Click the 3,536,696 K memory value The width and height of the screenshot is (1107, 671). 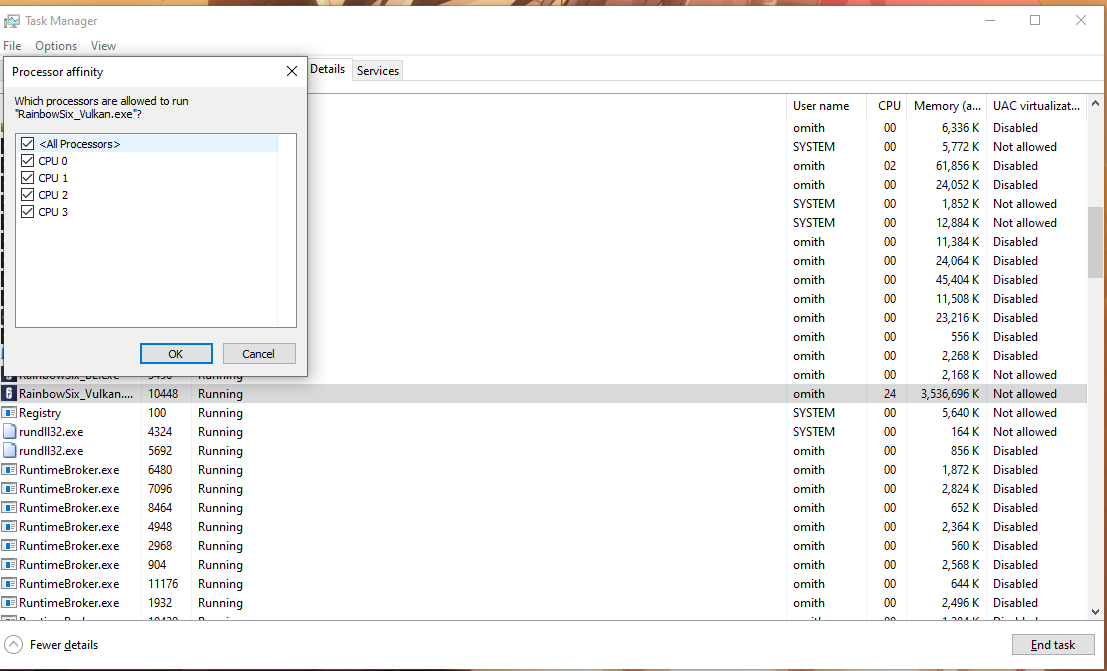pos(950,394)
